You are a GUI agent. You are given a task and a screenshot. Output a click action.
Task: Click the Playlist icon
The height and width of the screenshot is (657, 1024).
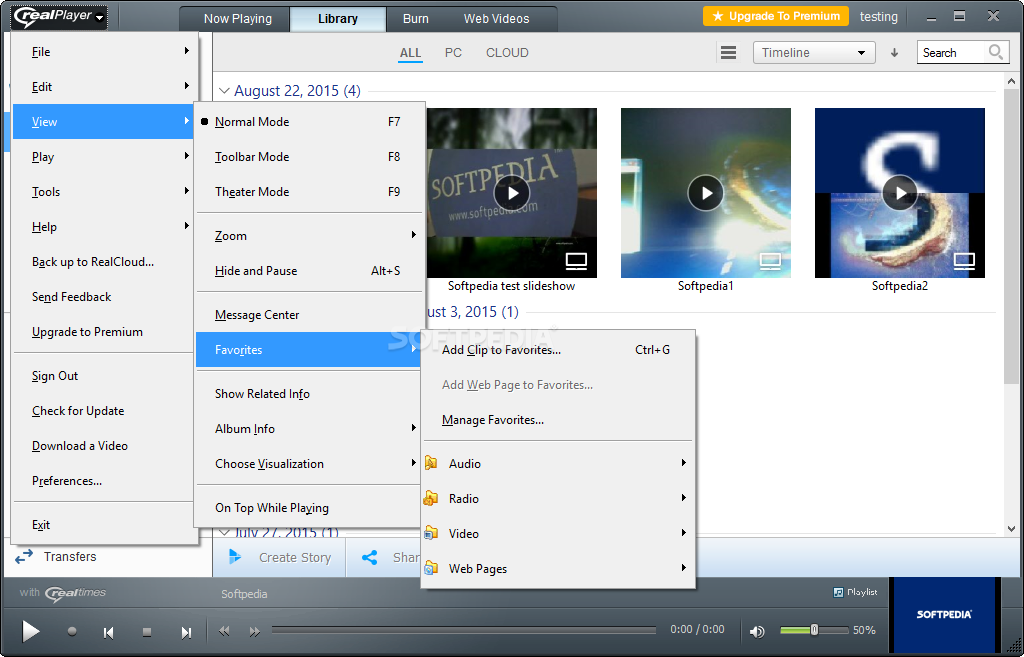point(839,592)
